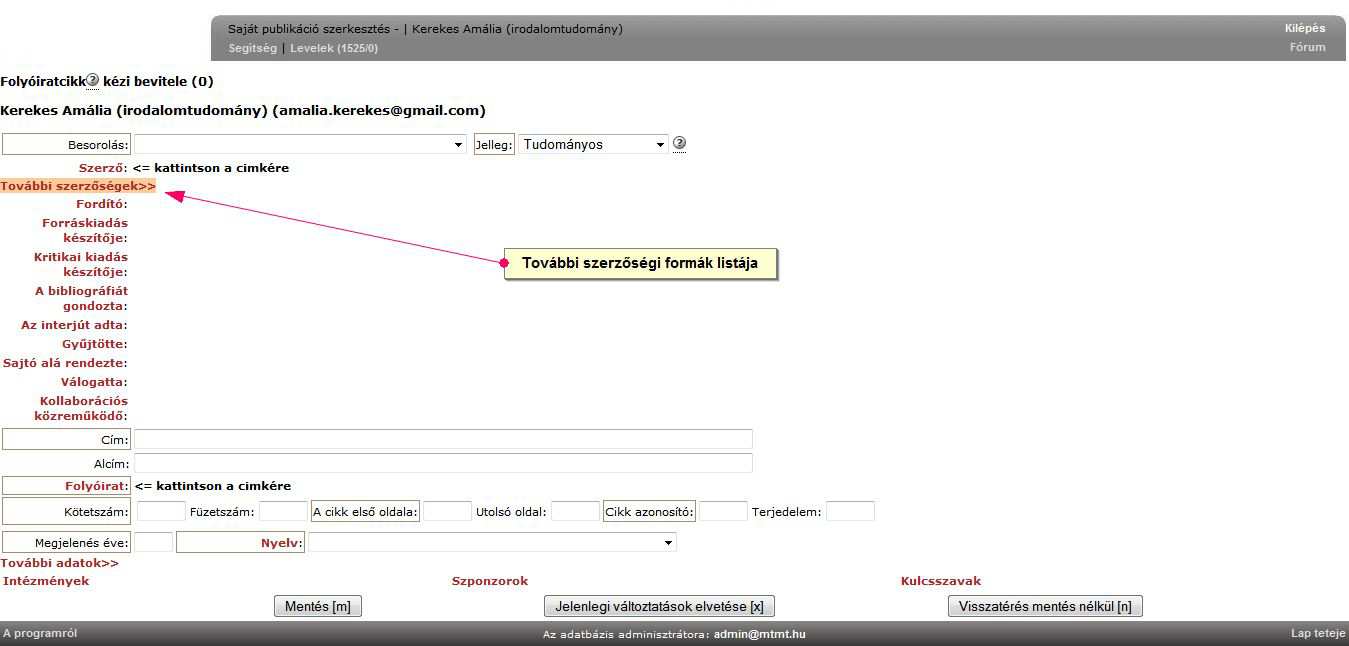
Task: Click the Nyelv label
Action: pos(282,542)
